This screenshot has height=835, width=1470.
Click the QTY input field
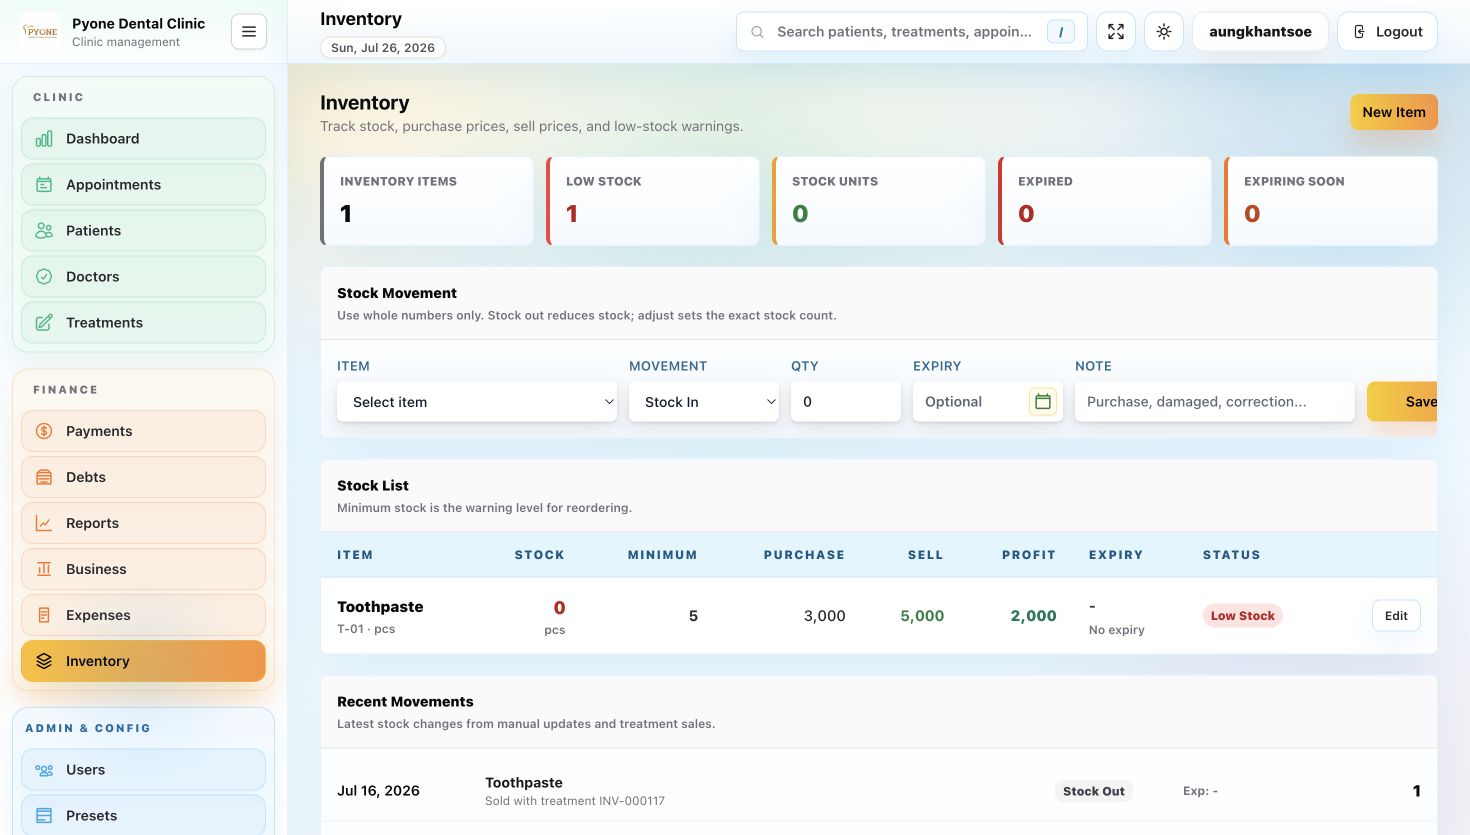[846, 402]
